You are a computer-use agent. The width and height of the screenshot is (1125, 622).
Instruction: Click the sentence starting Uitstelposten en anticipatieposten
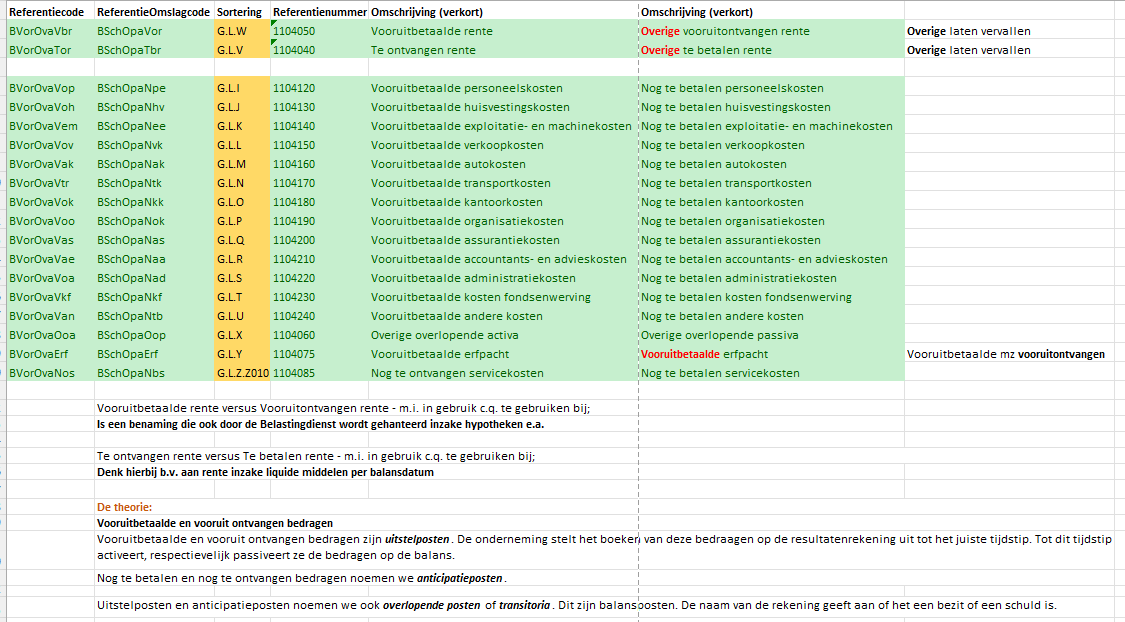click(576, 605)
